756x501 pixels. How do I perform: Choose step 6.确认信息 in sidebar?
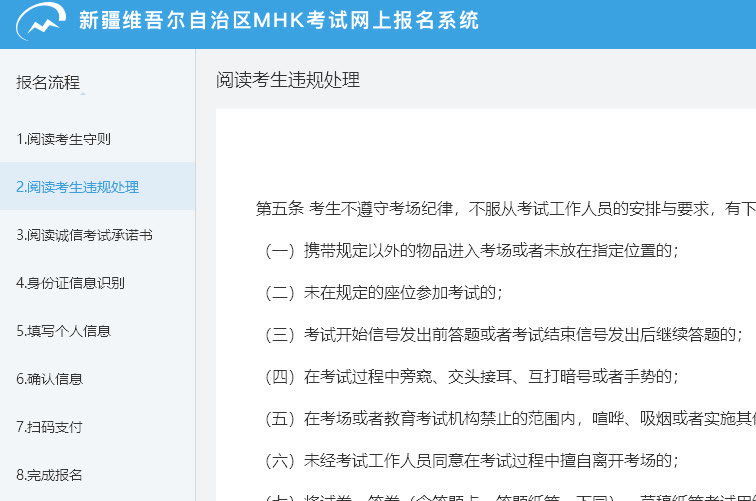(x=49, y=379)
